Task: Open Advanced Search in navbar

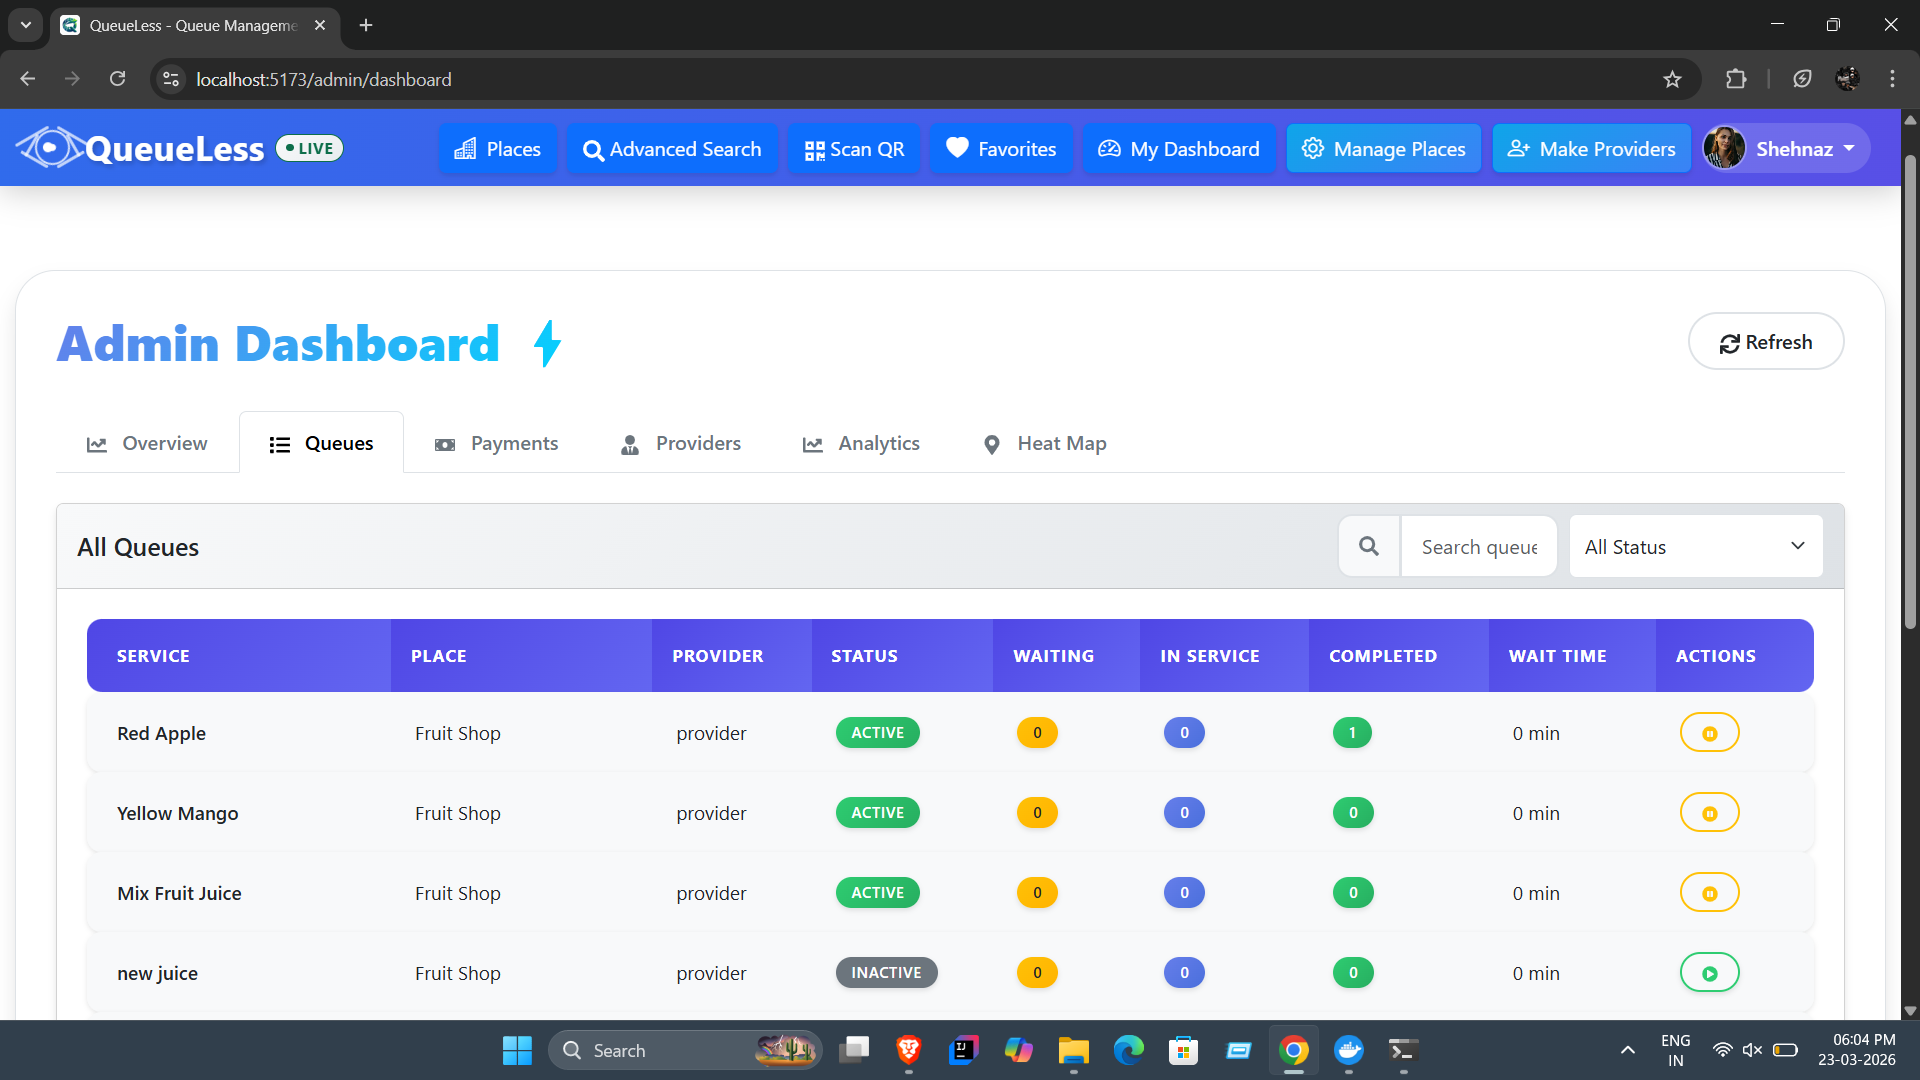Action: click(x=672, y=149)
